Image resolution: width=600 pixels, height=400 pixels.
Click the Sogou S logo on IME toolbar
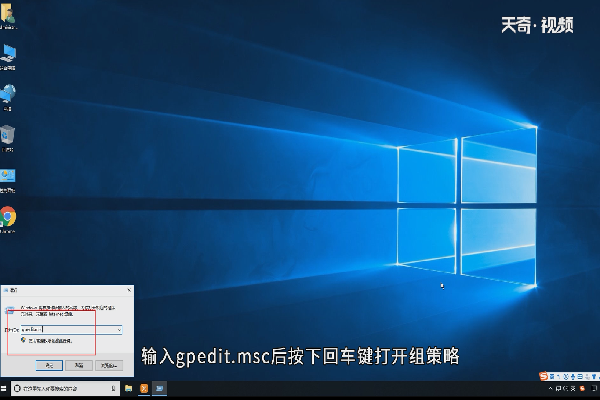(543, 376)
